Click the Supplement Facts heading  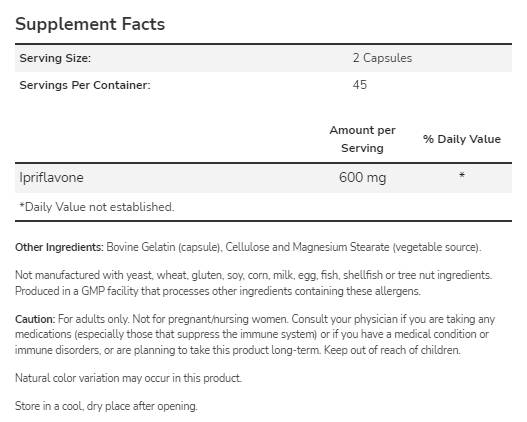click(90, 24)
